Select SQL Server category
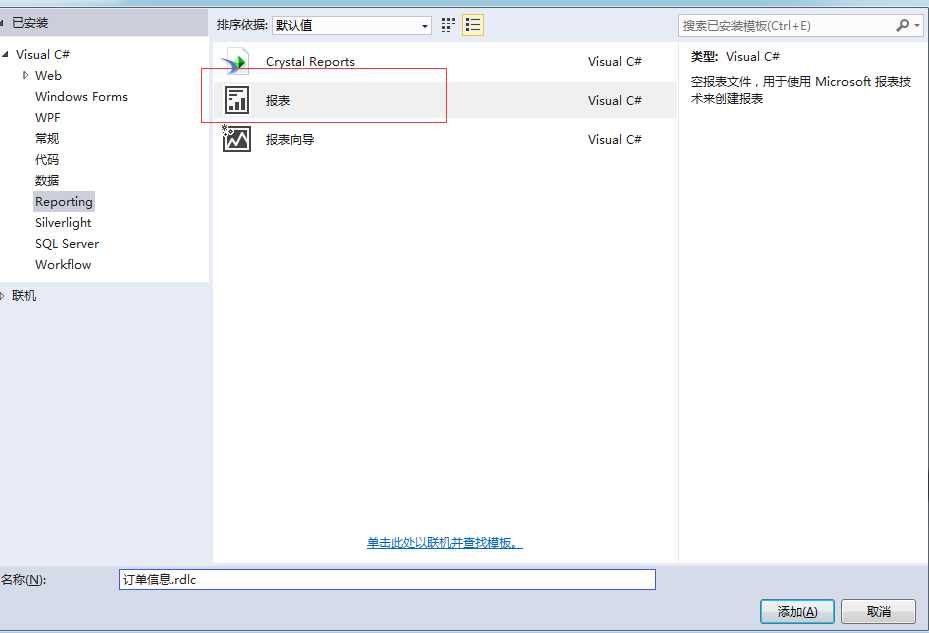 (67, 244)
